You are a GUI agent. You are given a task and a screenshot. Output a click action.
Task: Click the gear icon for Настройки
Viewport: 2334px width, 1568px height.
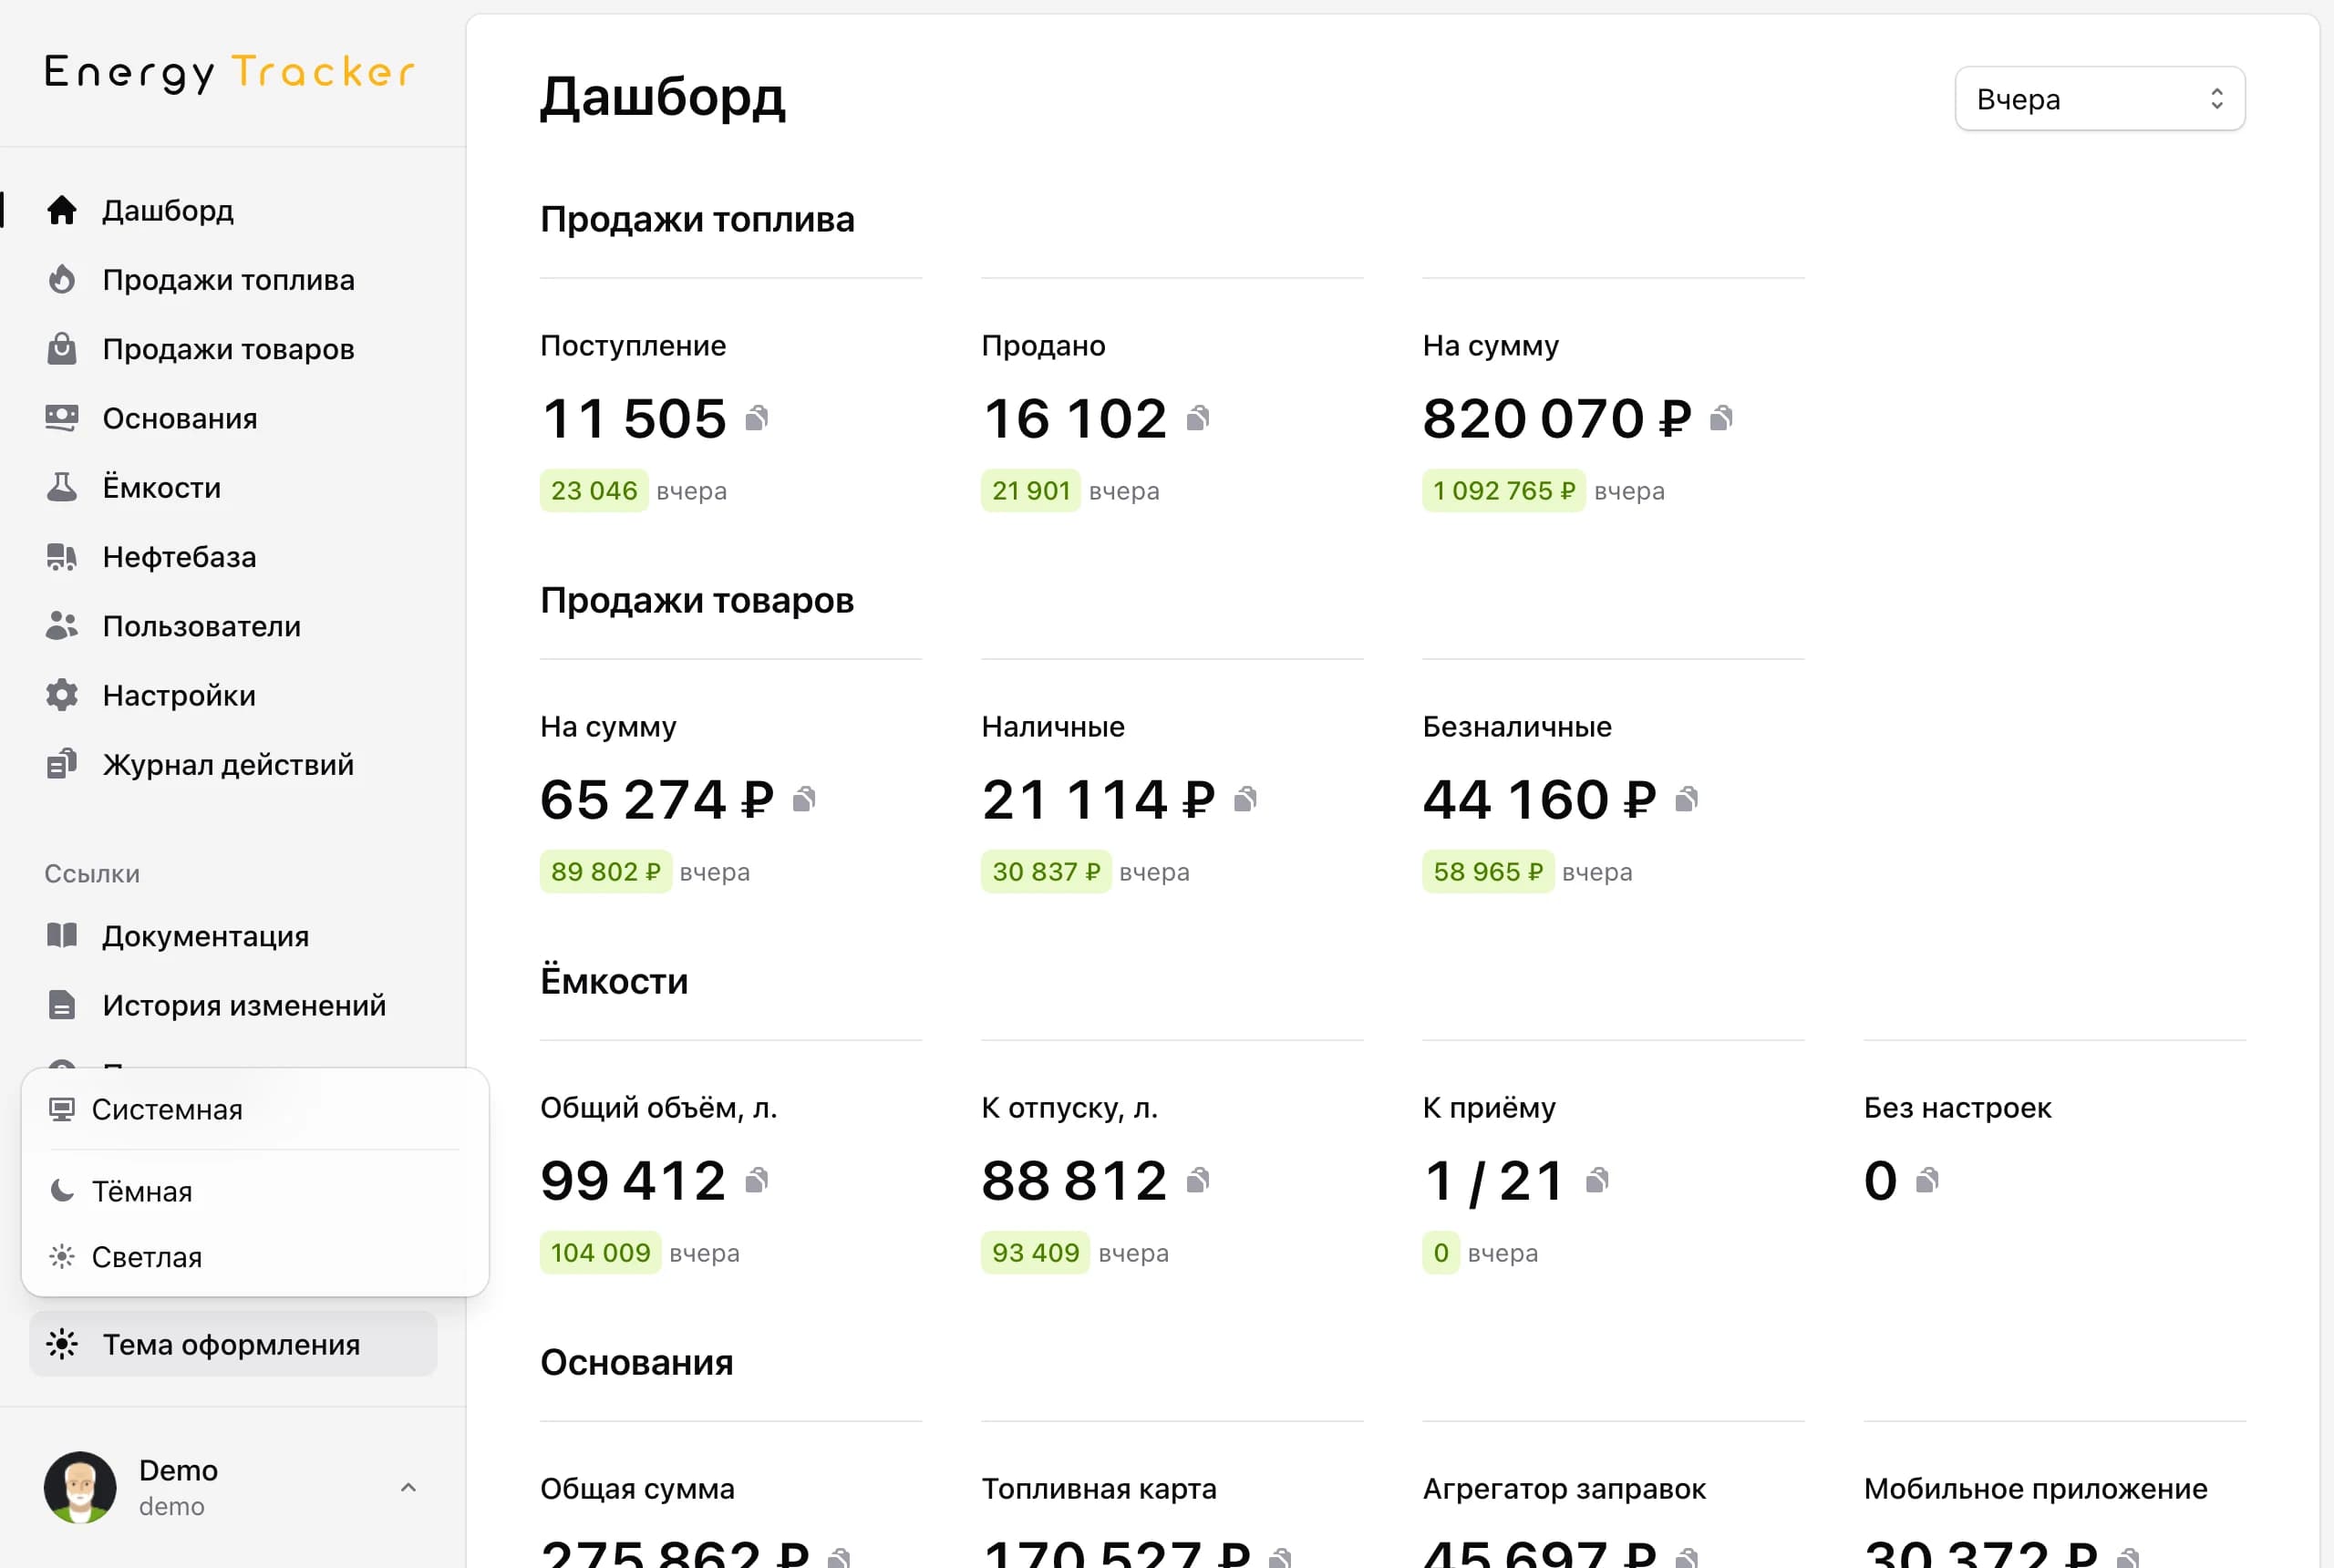point(62,695)
